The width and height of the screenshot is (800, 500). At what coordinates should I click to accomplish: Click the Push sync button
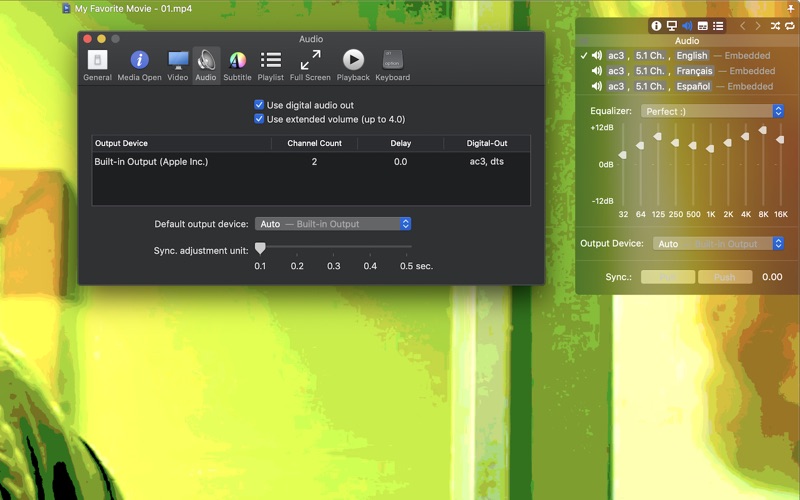[724, 277]
